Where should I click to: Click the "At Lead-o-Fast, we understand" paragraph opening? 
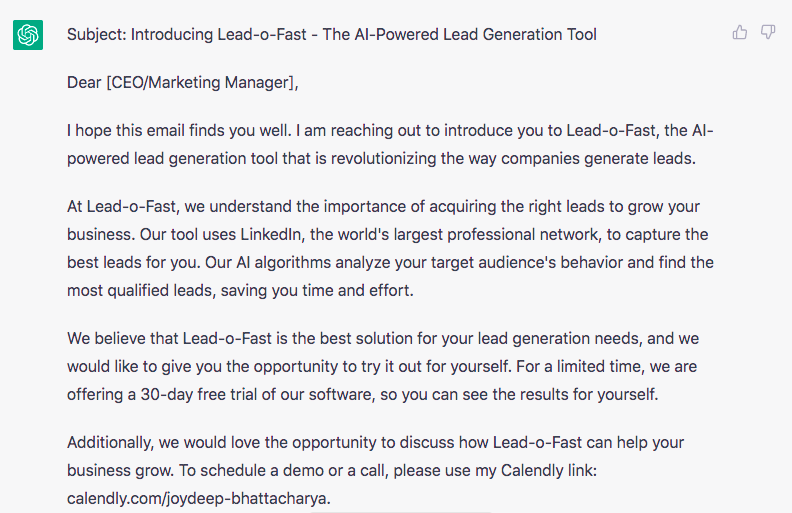[x=171, y=207]
